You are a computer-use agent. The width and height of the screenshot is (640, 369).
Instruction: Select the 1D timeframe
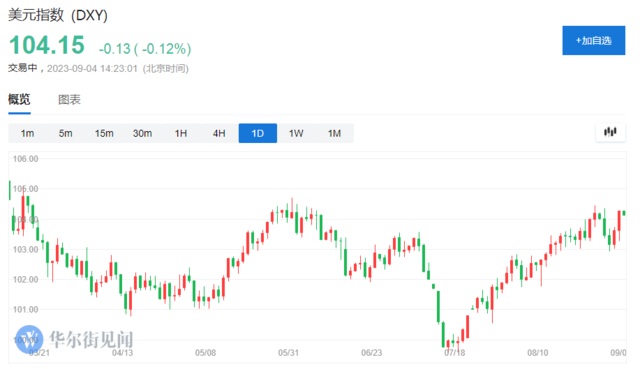pos(258,133)
